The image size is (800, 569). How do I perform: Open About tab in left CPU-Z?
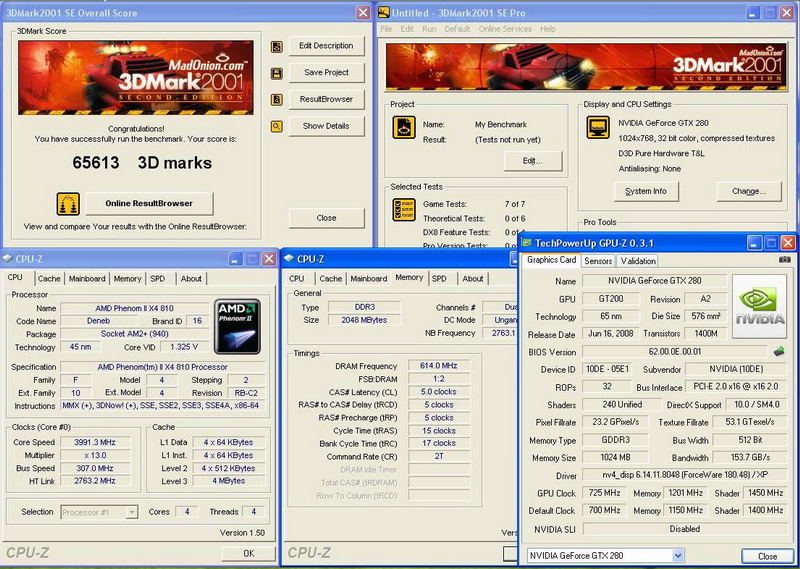coord(191,279)
